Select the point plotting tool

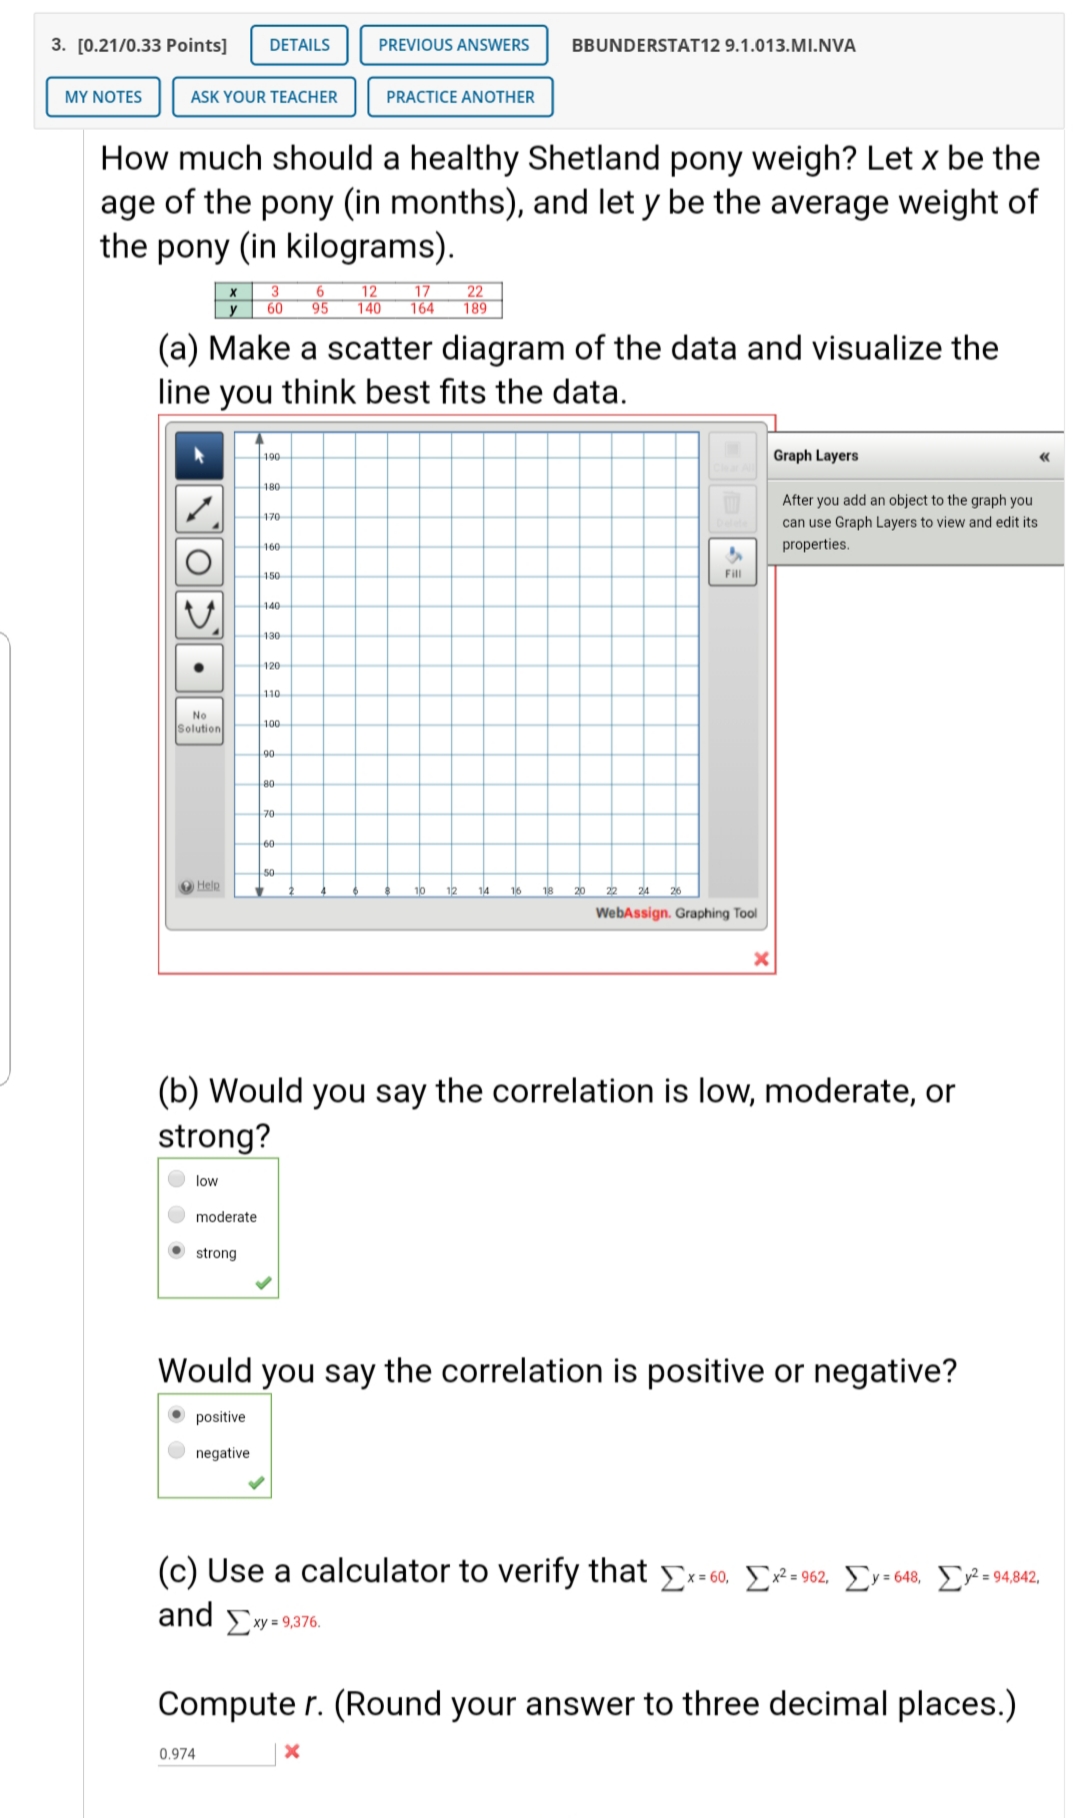point(199,668)
